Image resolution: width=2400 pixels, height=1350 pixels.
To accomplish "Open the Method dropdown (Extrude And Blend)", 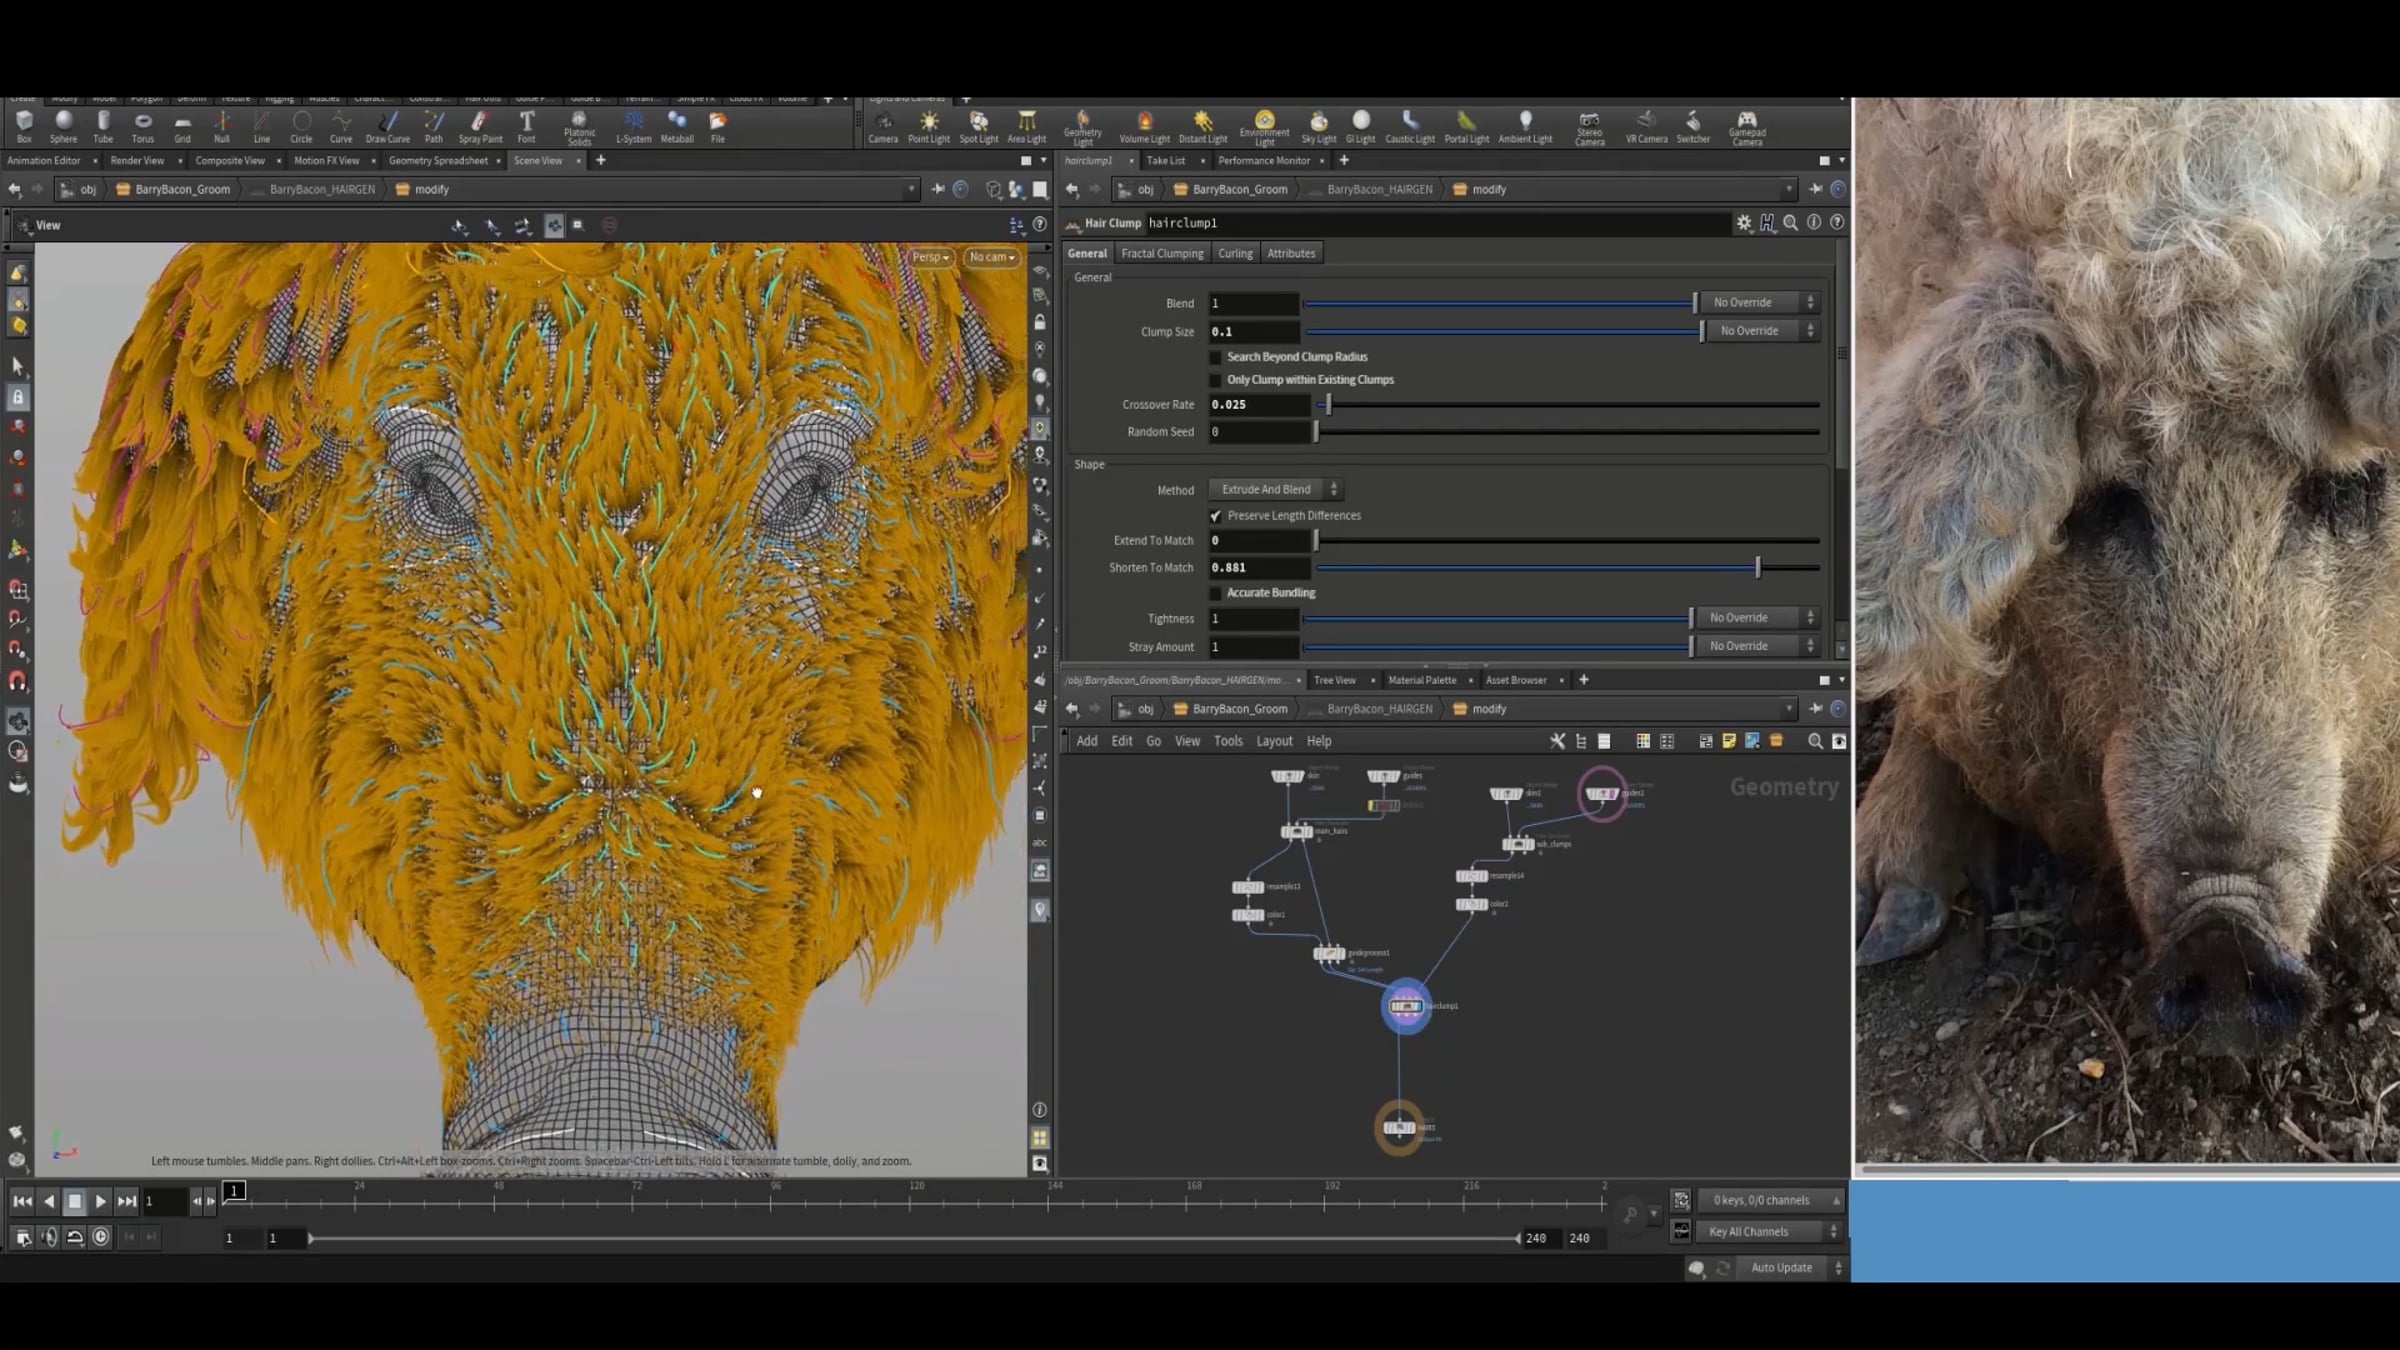I will [x=1276, y=489].
